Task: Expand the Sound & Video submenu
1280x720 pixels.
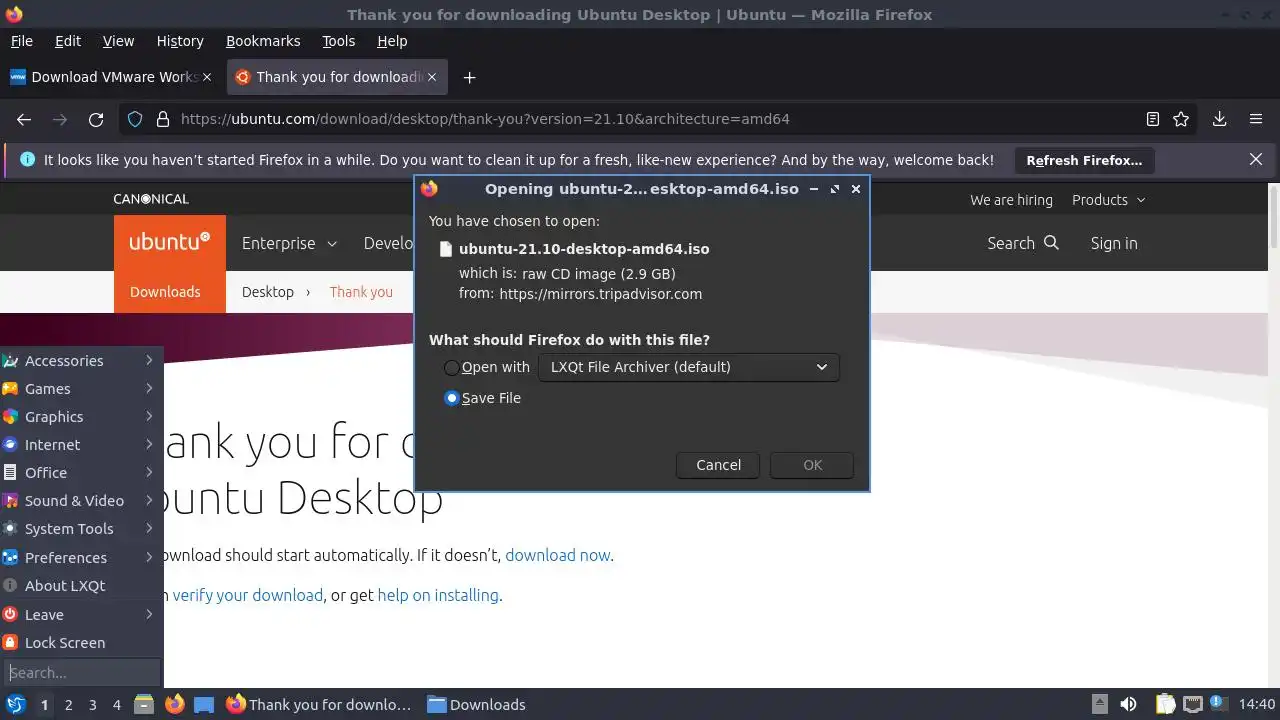Action: click(82, 501)
